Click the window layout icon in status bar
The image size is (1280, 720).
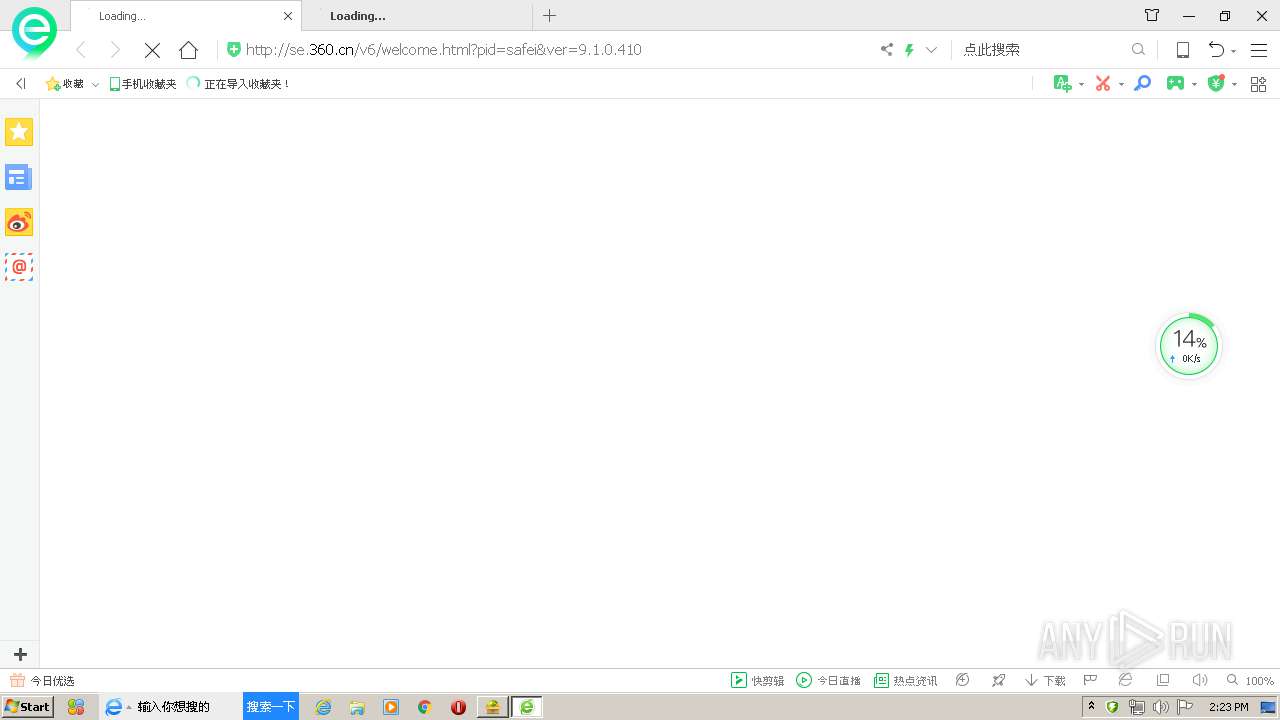pyautogui.click(x=1162, y=680)
